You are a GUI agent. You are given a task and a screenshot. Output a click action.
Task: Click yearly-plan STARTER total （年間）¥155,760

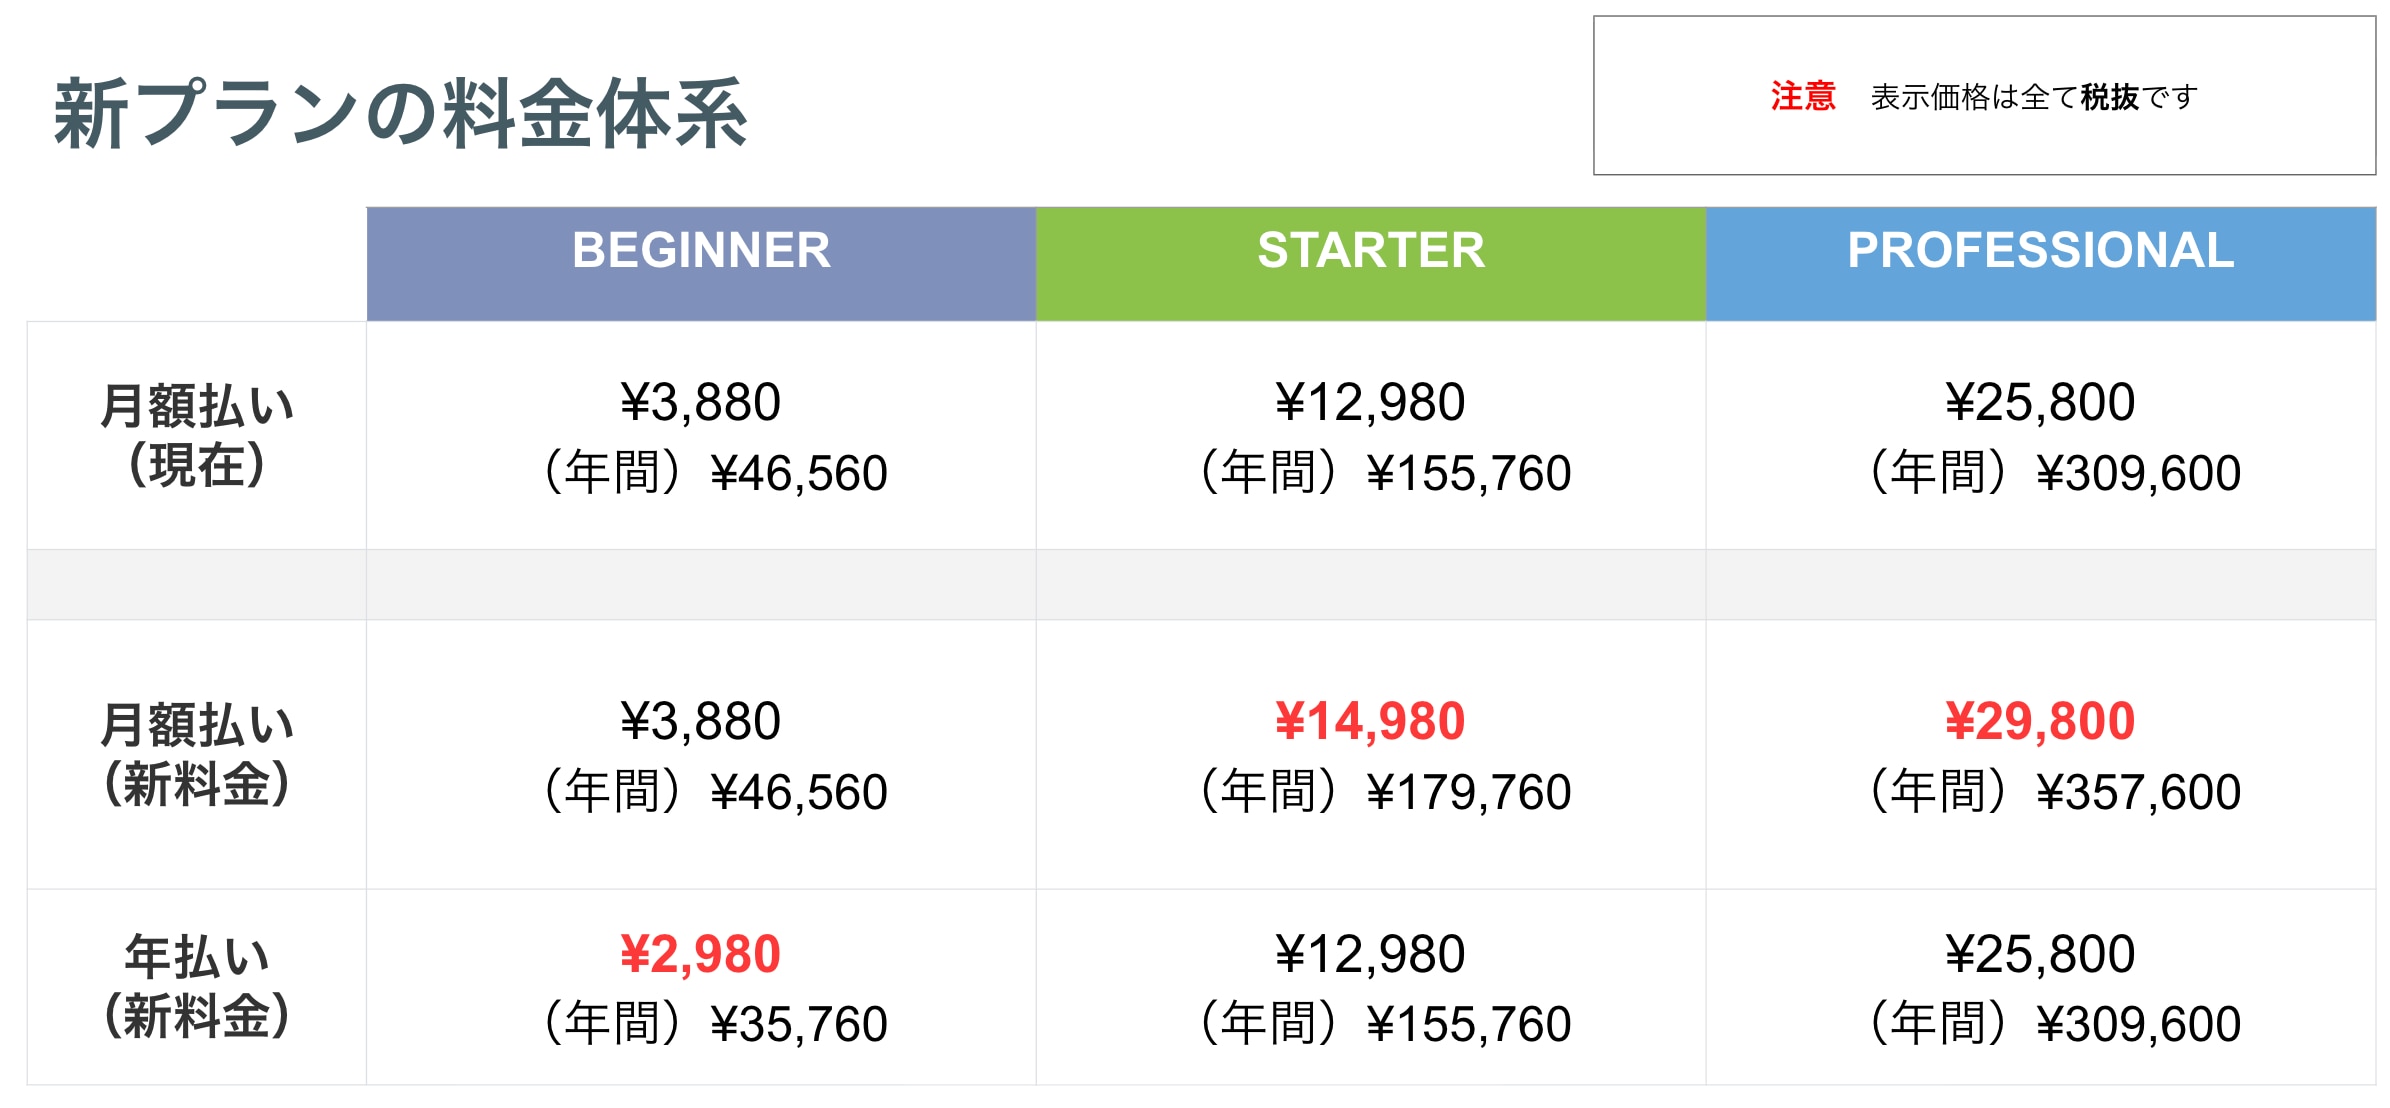click(1384, 1024)
